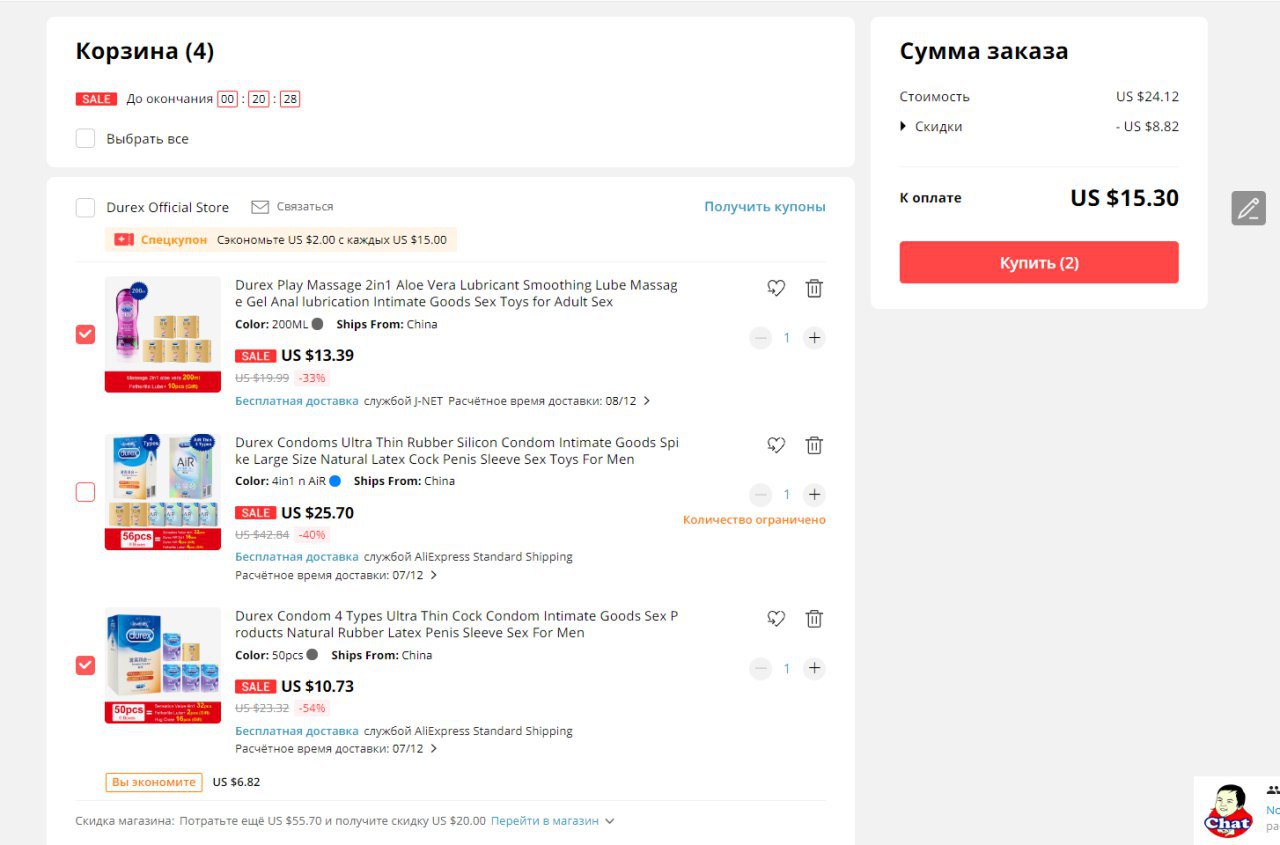Click the 200ML color swatch dot
The width and height of the screenshot is (1280, 845).
(317, 324)
